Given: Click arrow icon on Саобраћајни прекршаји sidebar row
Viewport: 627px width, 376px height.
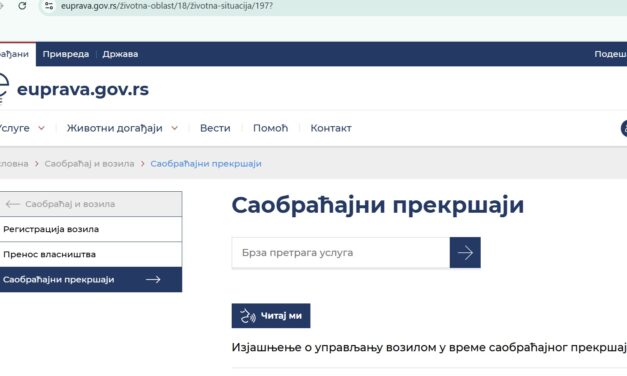Looking at the screenshot, I should (x=153, y=280).
